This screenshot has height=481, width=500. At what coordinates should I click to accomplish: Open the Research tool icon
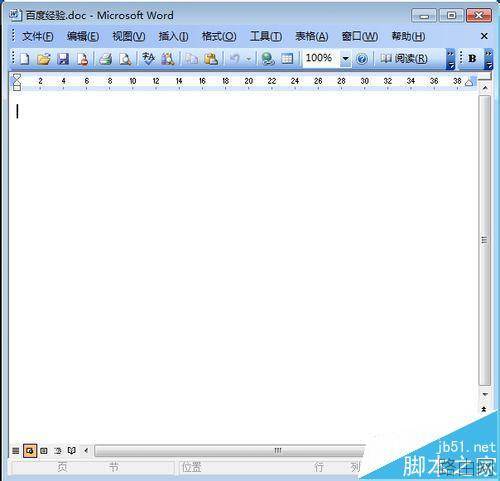[x=168, y=59]
